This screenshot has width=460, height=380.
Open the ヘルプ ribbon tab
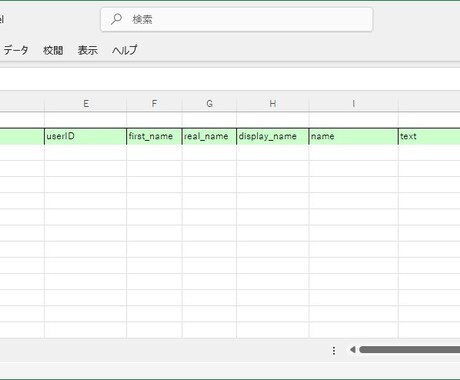(125, 50)
